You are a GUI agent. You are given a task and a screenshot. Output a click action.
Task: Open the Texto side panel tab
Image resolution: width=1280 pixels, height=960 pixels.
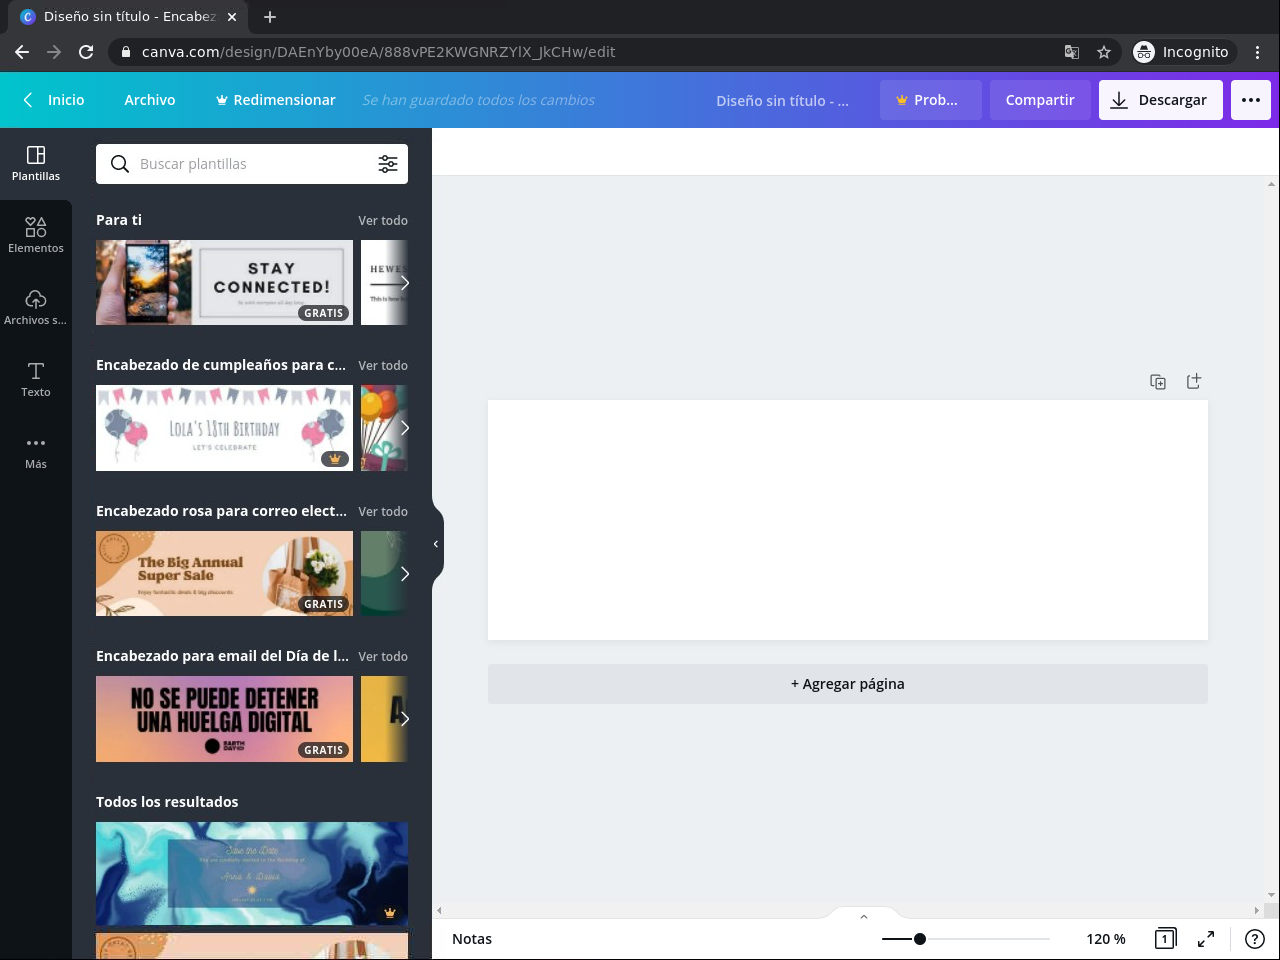(36, 380)
